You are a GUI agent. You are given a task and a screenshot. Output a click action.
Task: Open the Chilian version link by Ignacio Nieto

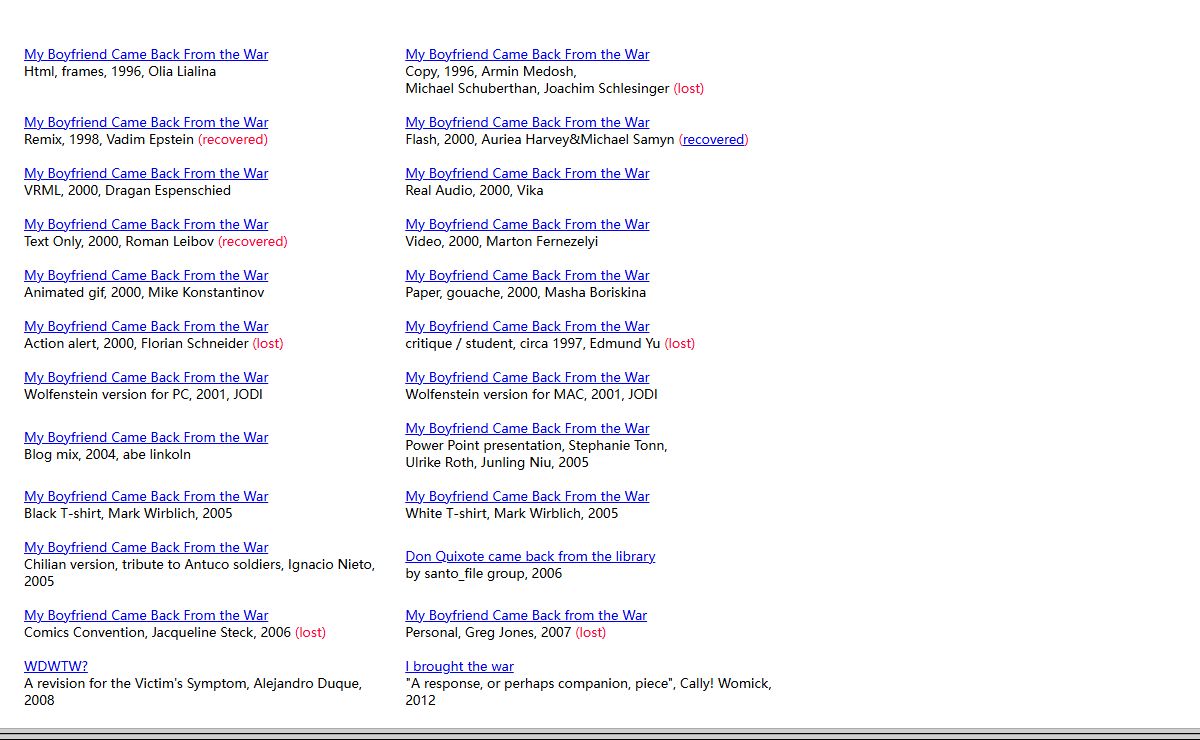coord(146,547)
